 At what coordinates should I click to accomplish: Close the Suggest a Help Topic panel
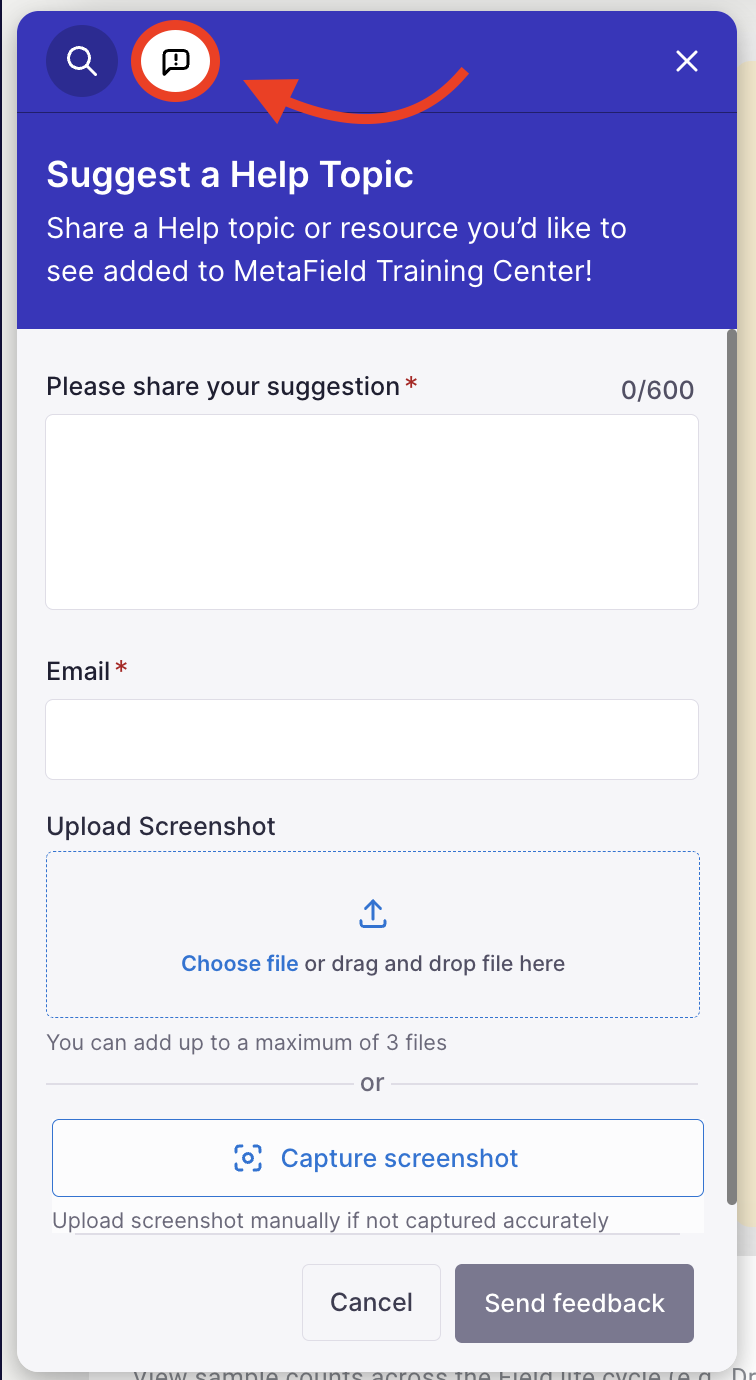pos(686,61)
